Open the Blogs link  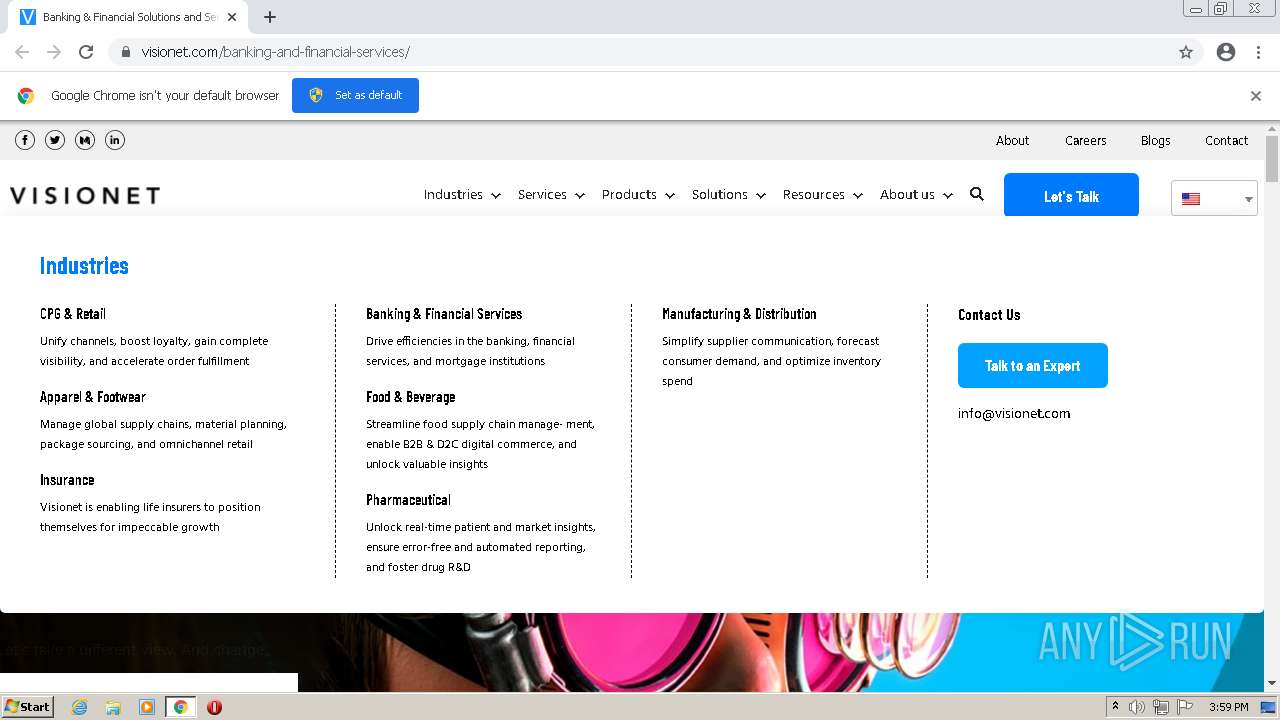[1155, 141]
